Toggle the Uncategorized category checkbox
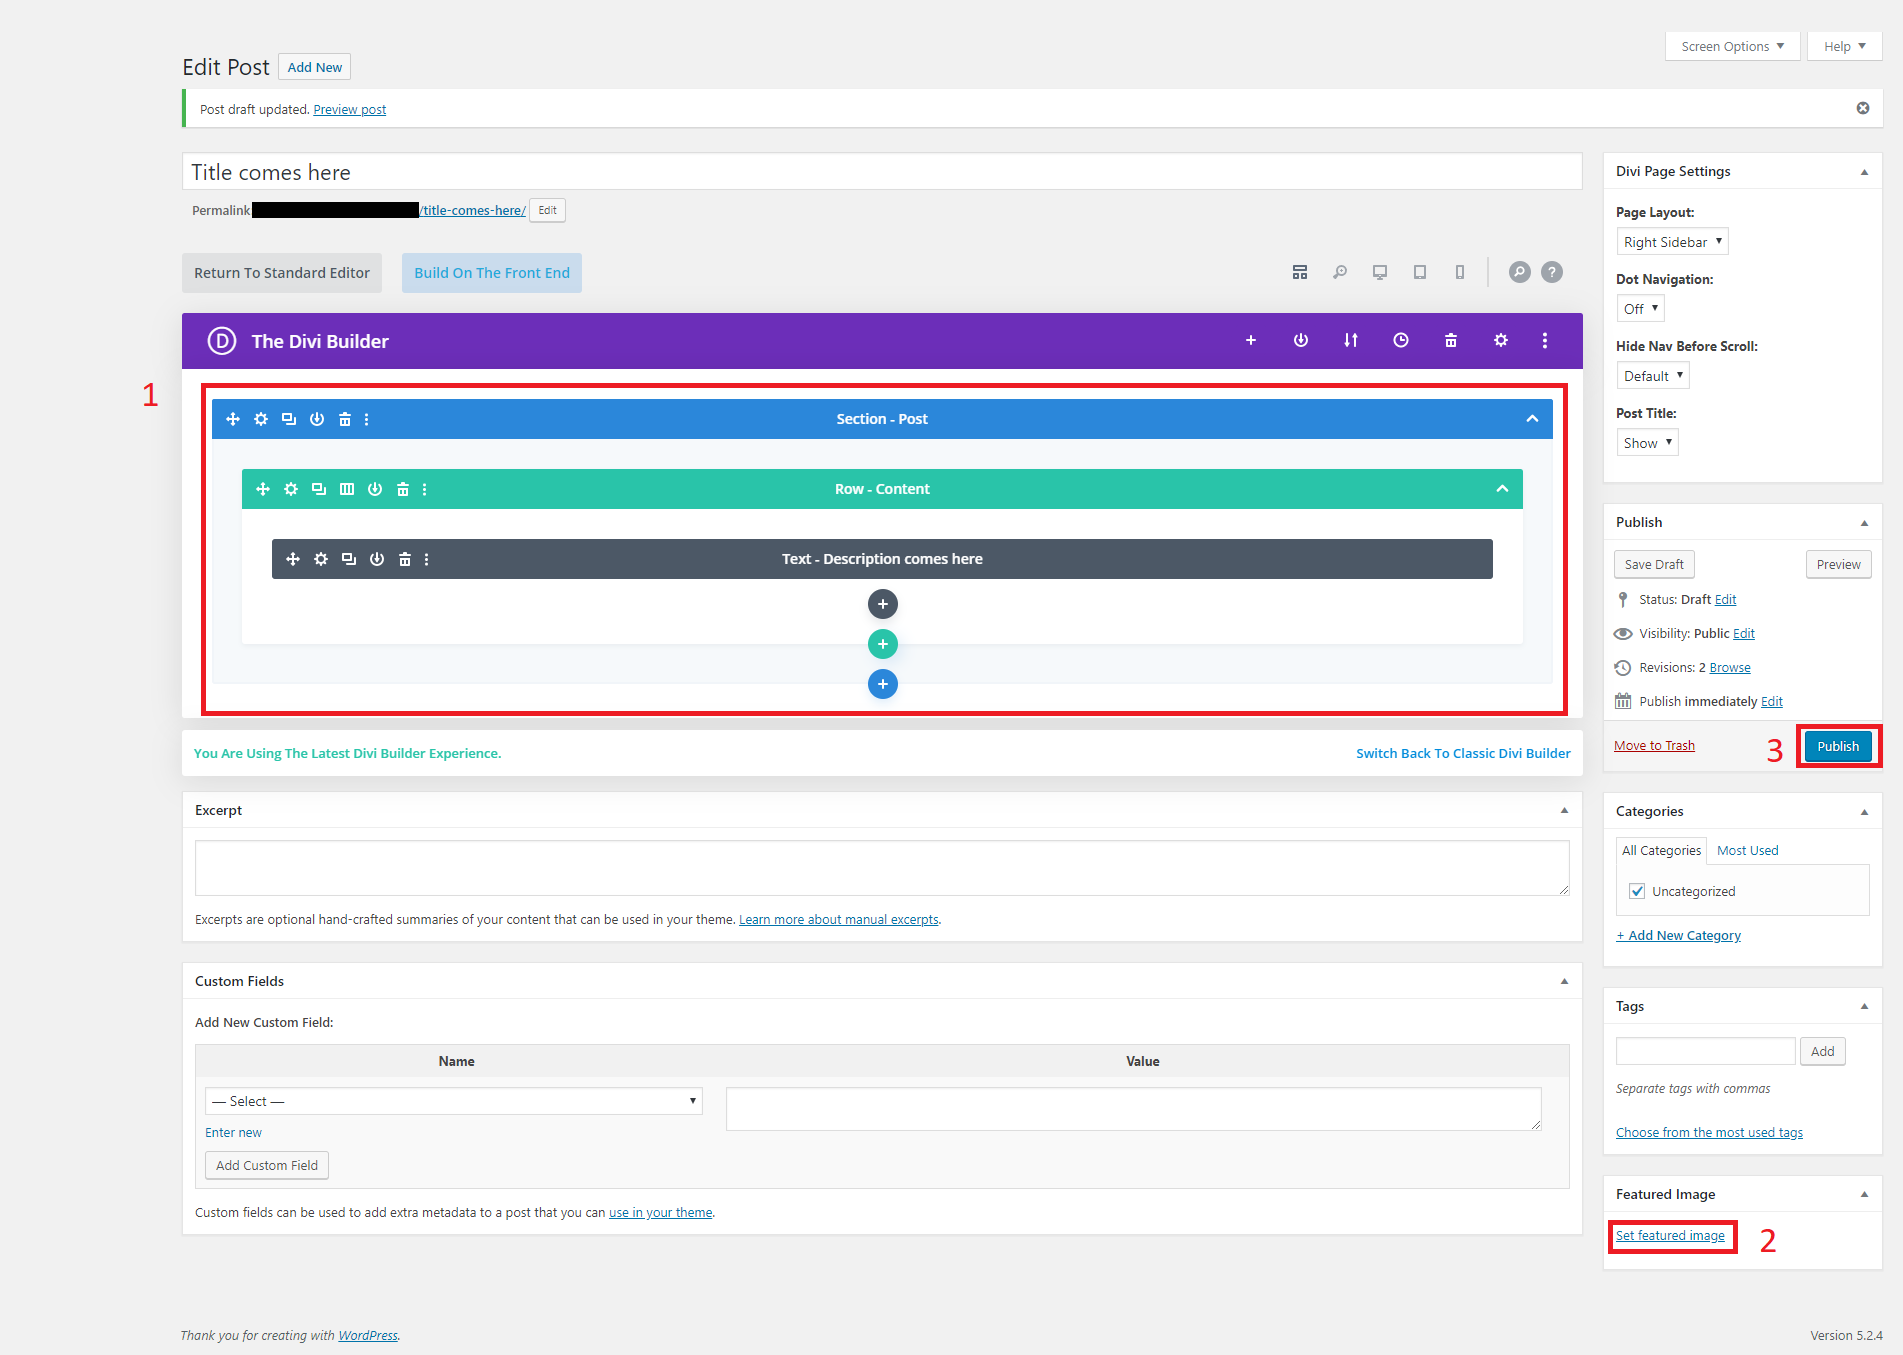Image resolution: width=1903 pixels, height=1355 pixels. click(1637, 891)
